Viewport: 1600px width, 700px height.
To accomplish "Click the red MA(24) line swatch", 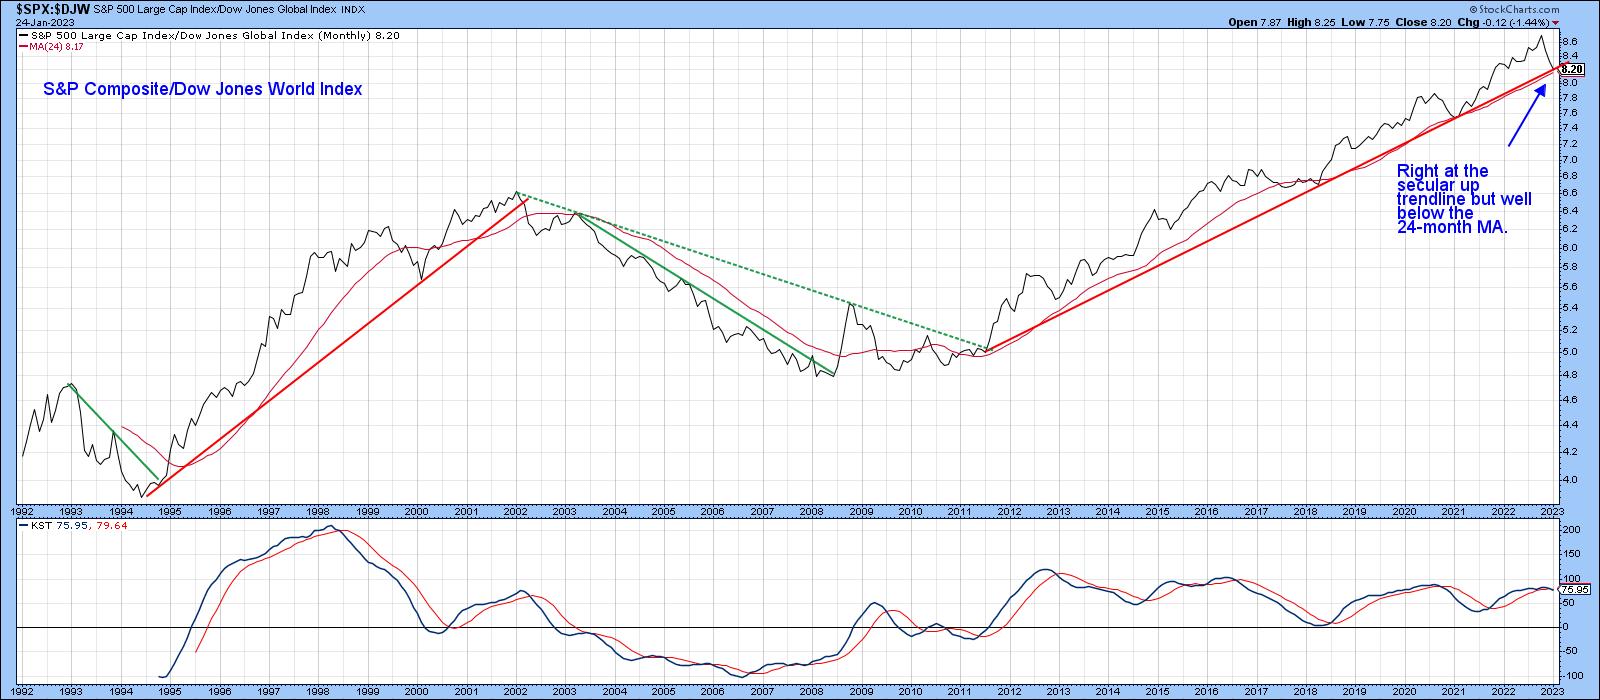I will pos(23,46).
